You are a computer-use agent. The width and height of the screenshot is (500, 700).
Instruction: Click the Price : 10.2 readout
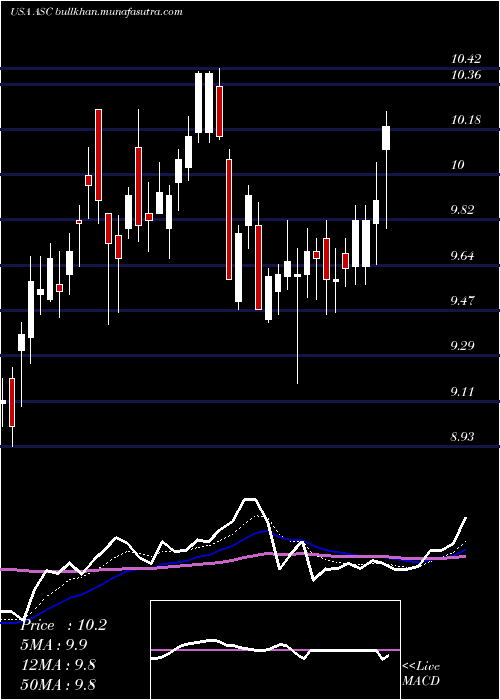[63, 625]
